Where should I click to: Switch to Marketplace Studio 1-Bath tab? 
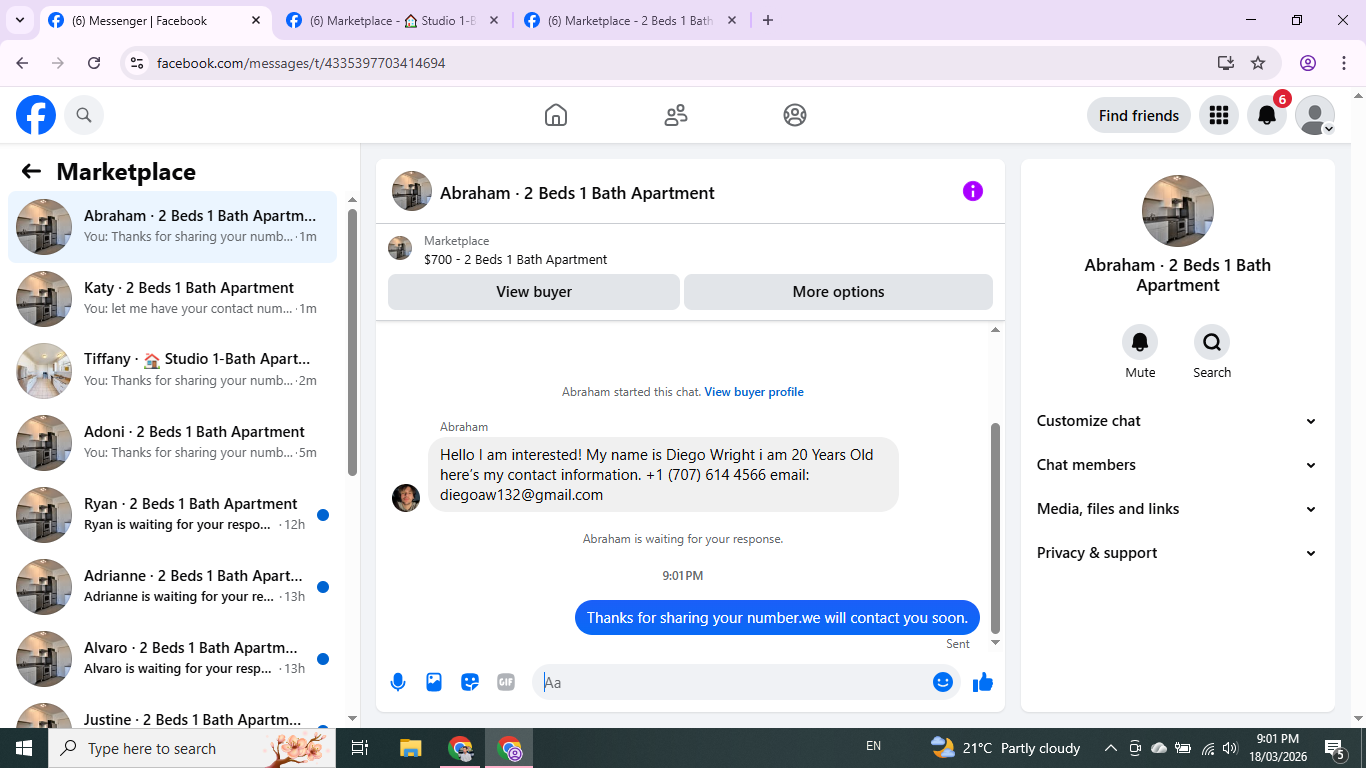coord(392,20)
